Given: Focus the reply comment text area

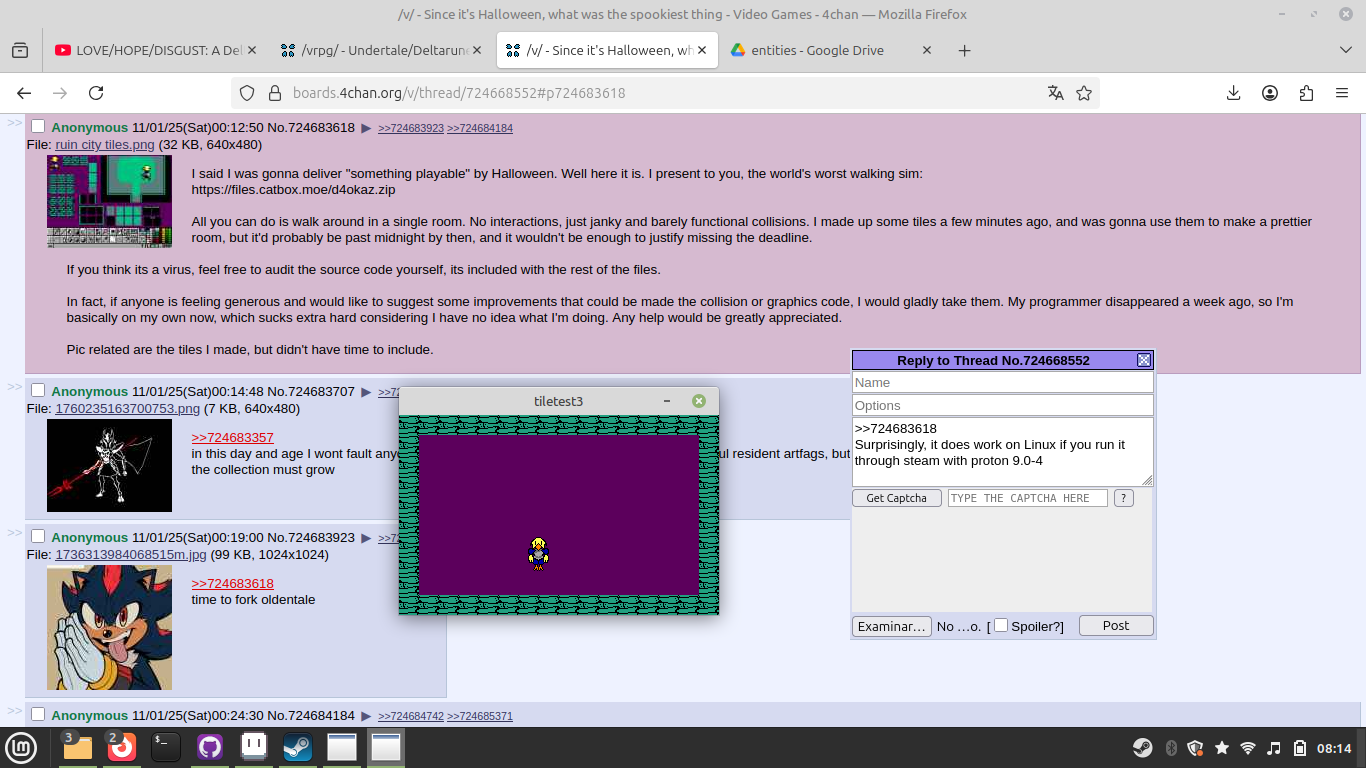Looking at the screenshot, I should point(1002,452).
